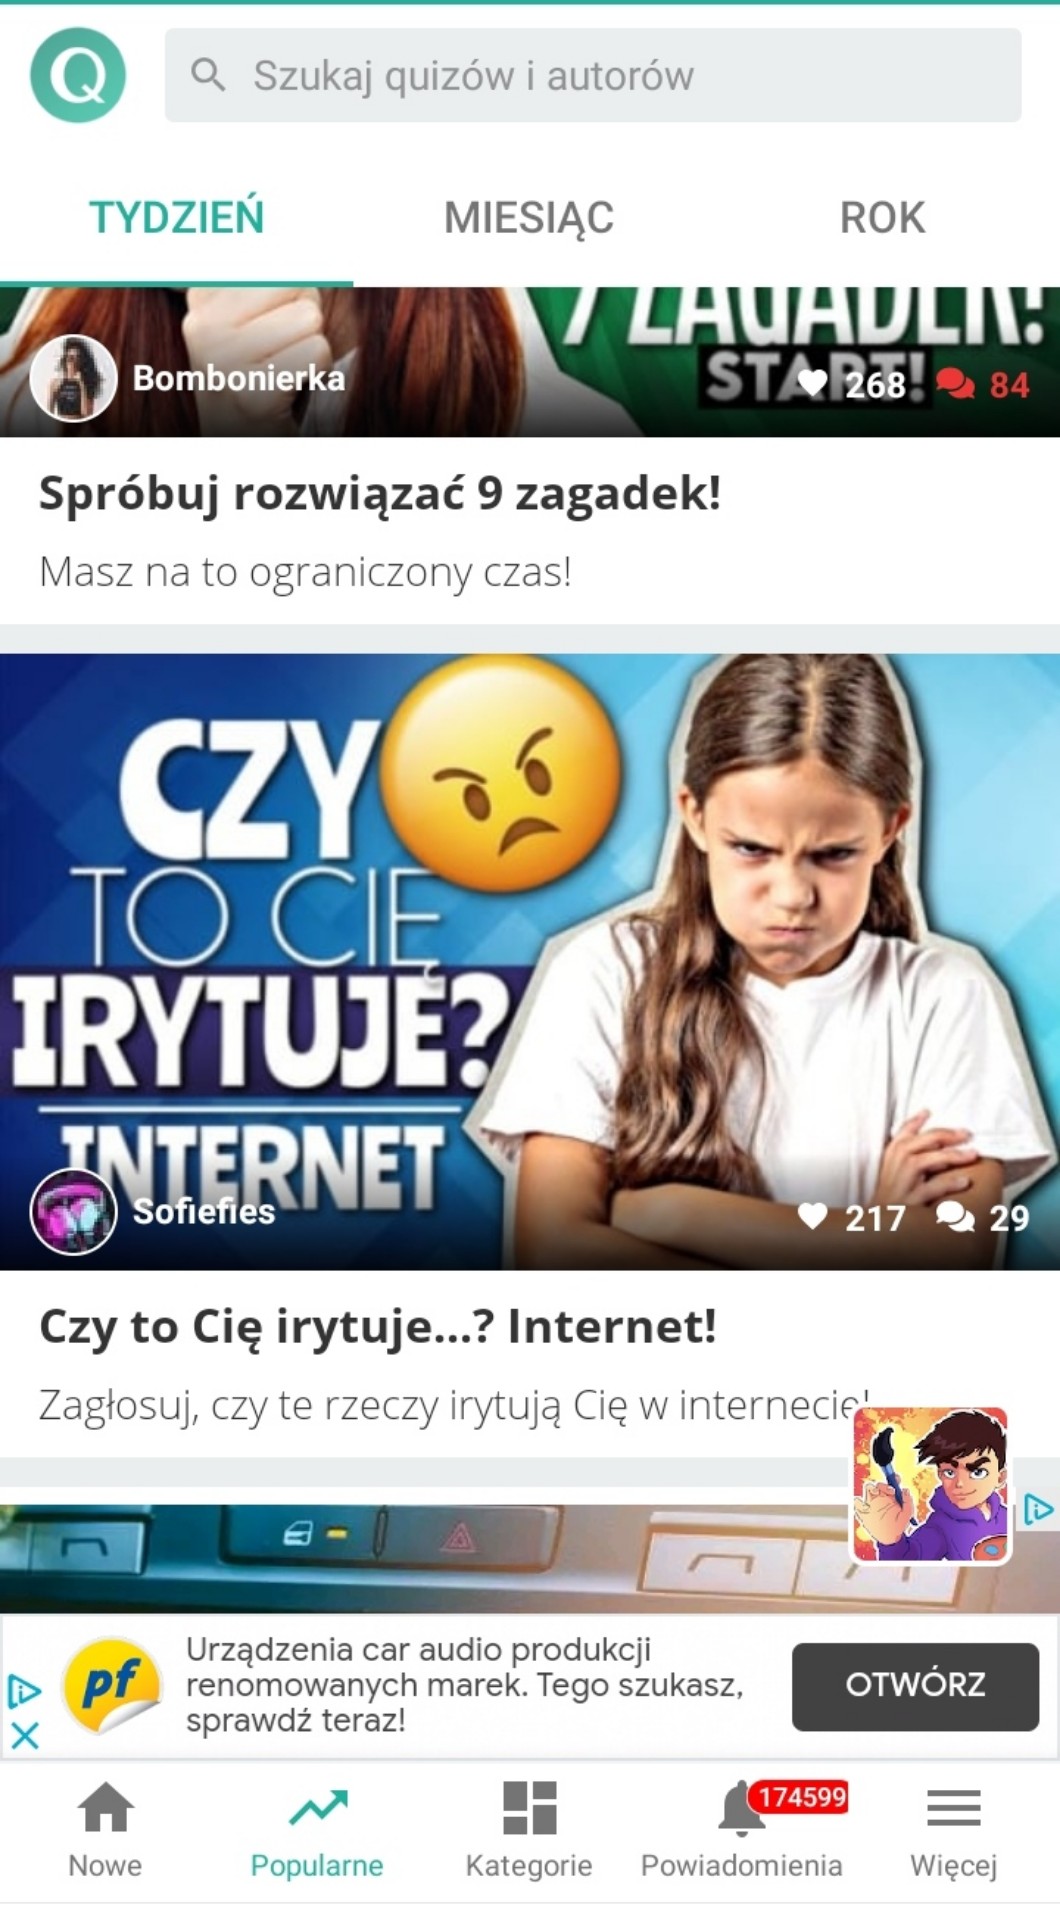Tap the heart with 217 likes
Screen dimensions: 1060x1908
pos(812,1216)
